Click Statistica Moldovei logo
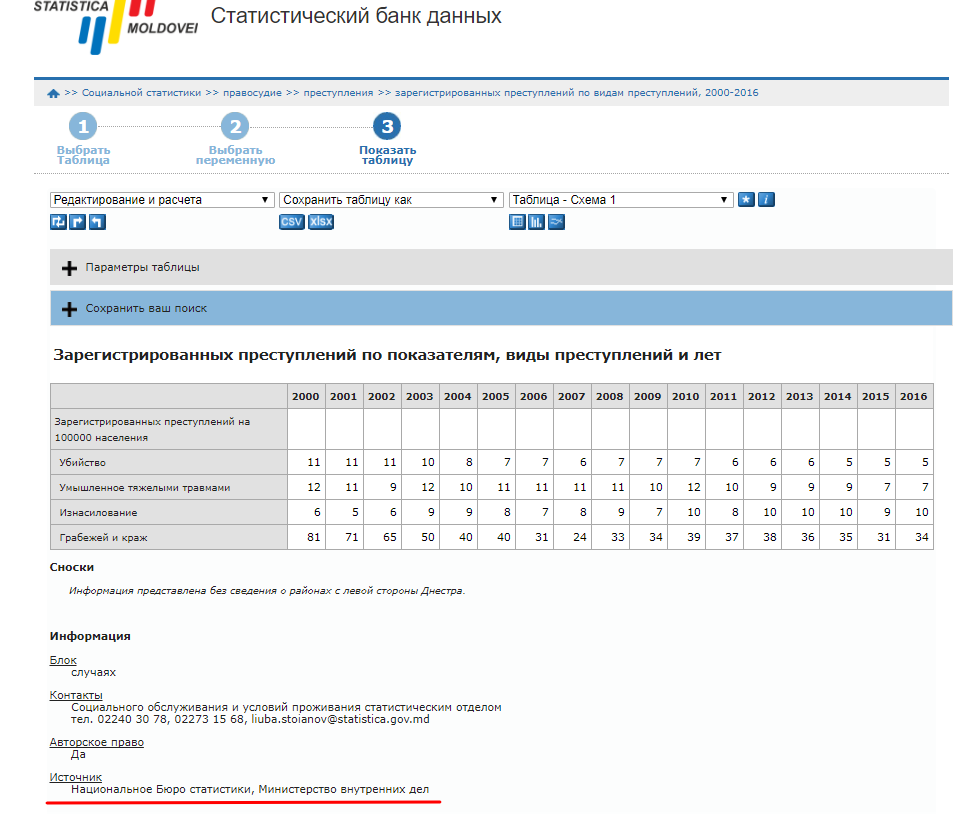Screen dimensions: 976x814 point(116,25)
